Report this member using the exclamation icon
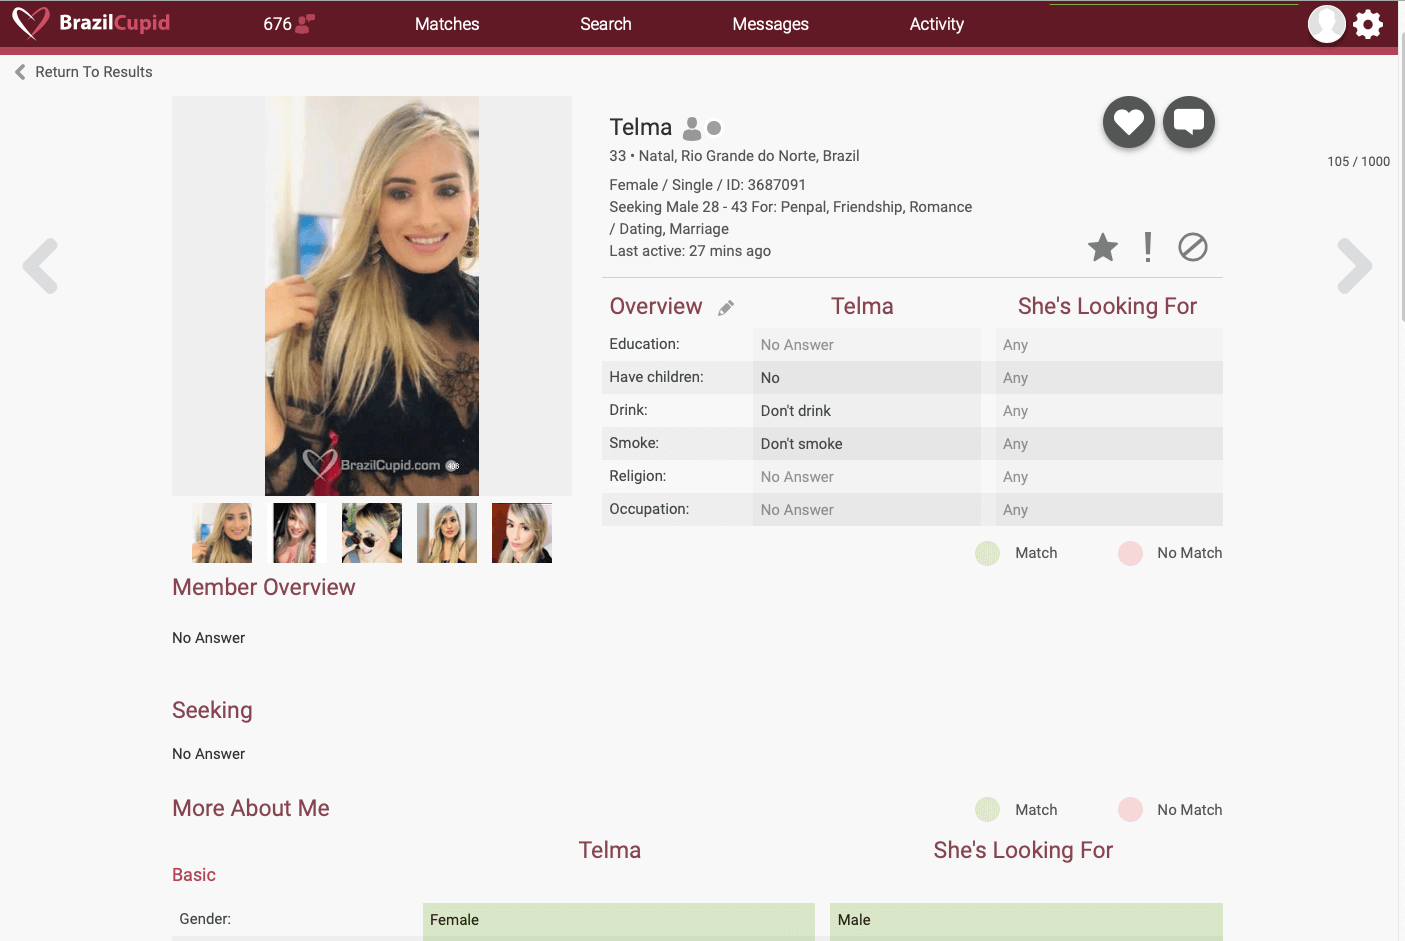The image size is (1405, 941). point(1146,247)
